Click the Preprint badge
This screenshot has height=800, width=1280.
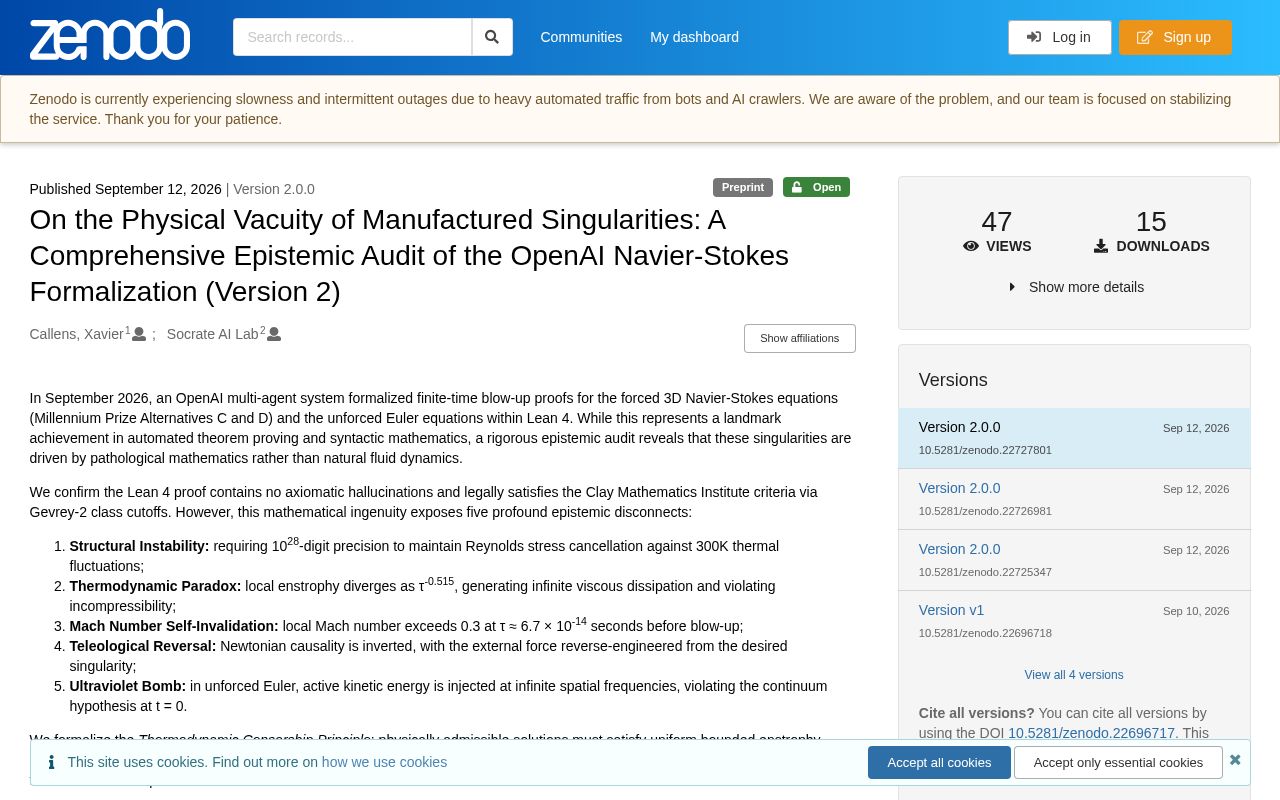(742, 187)
